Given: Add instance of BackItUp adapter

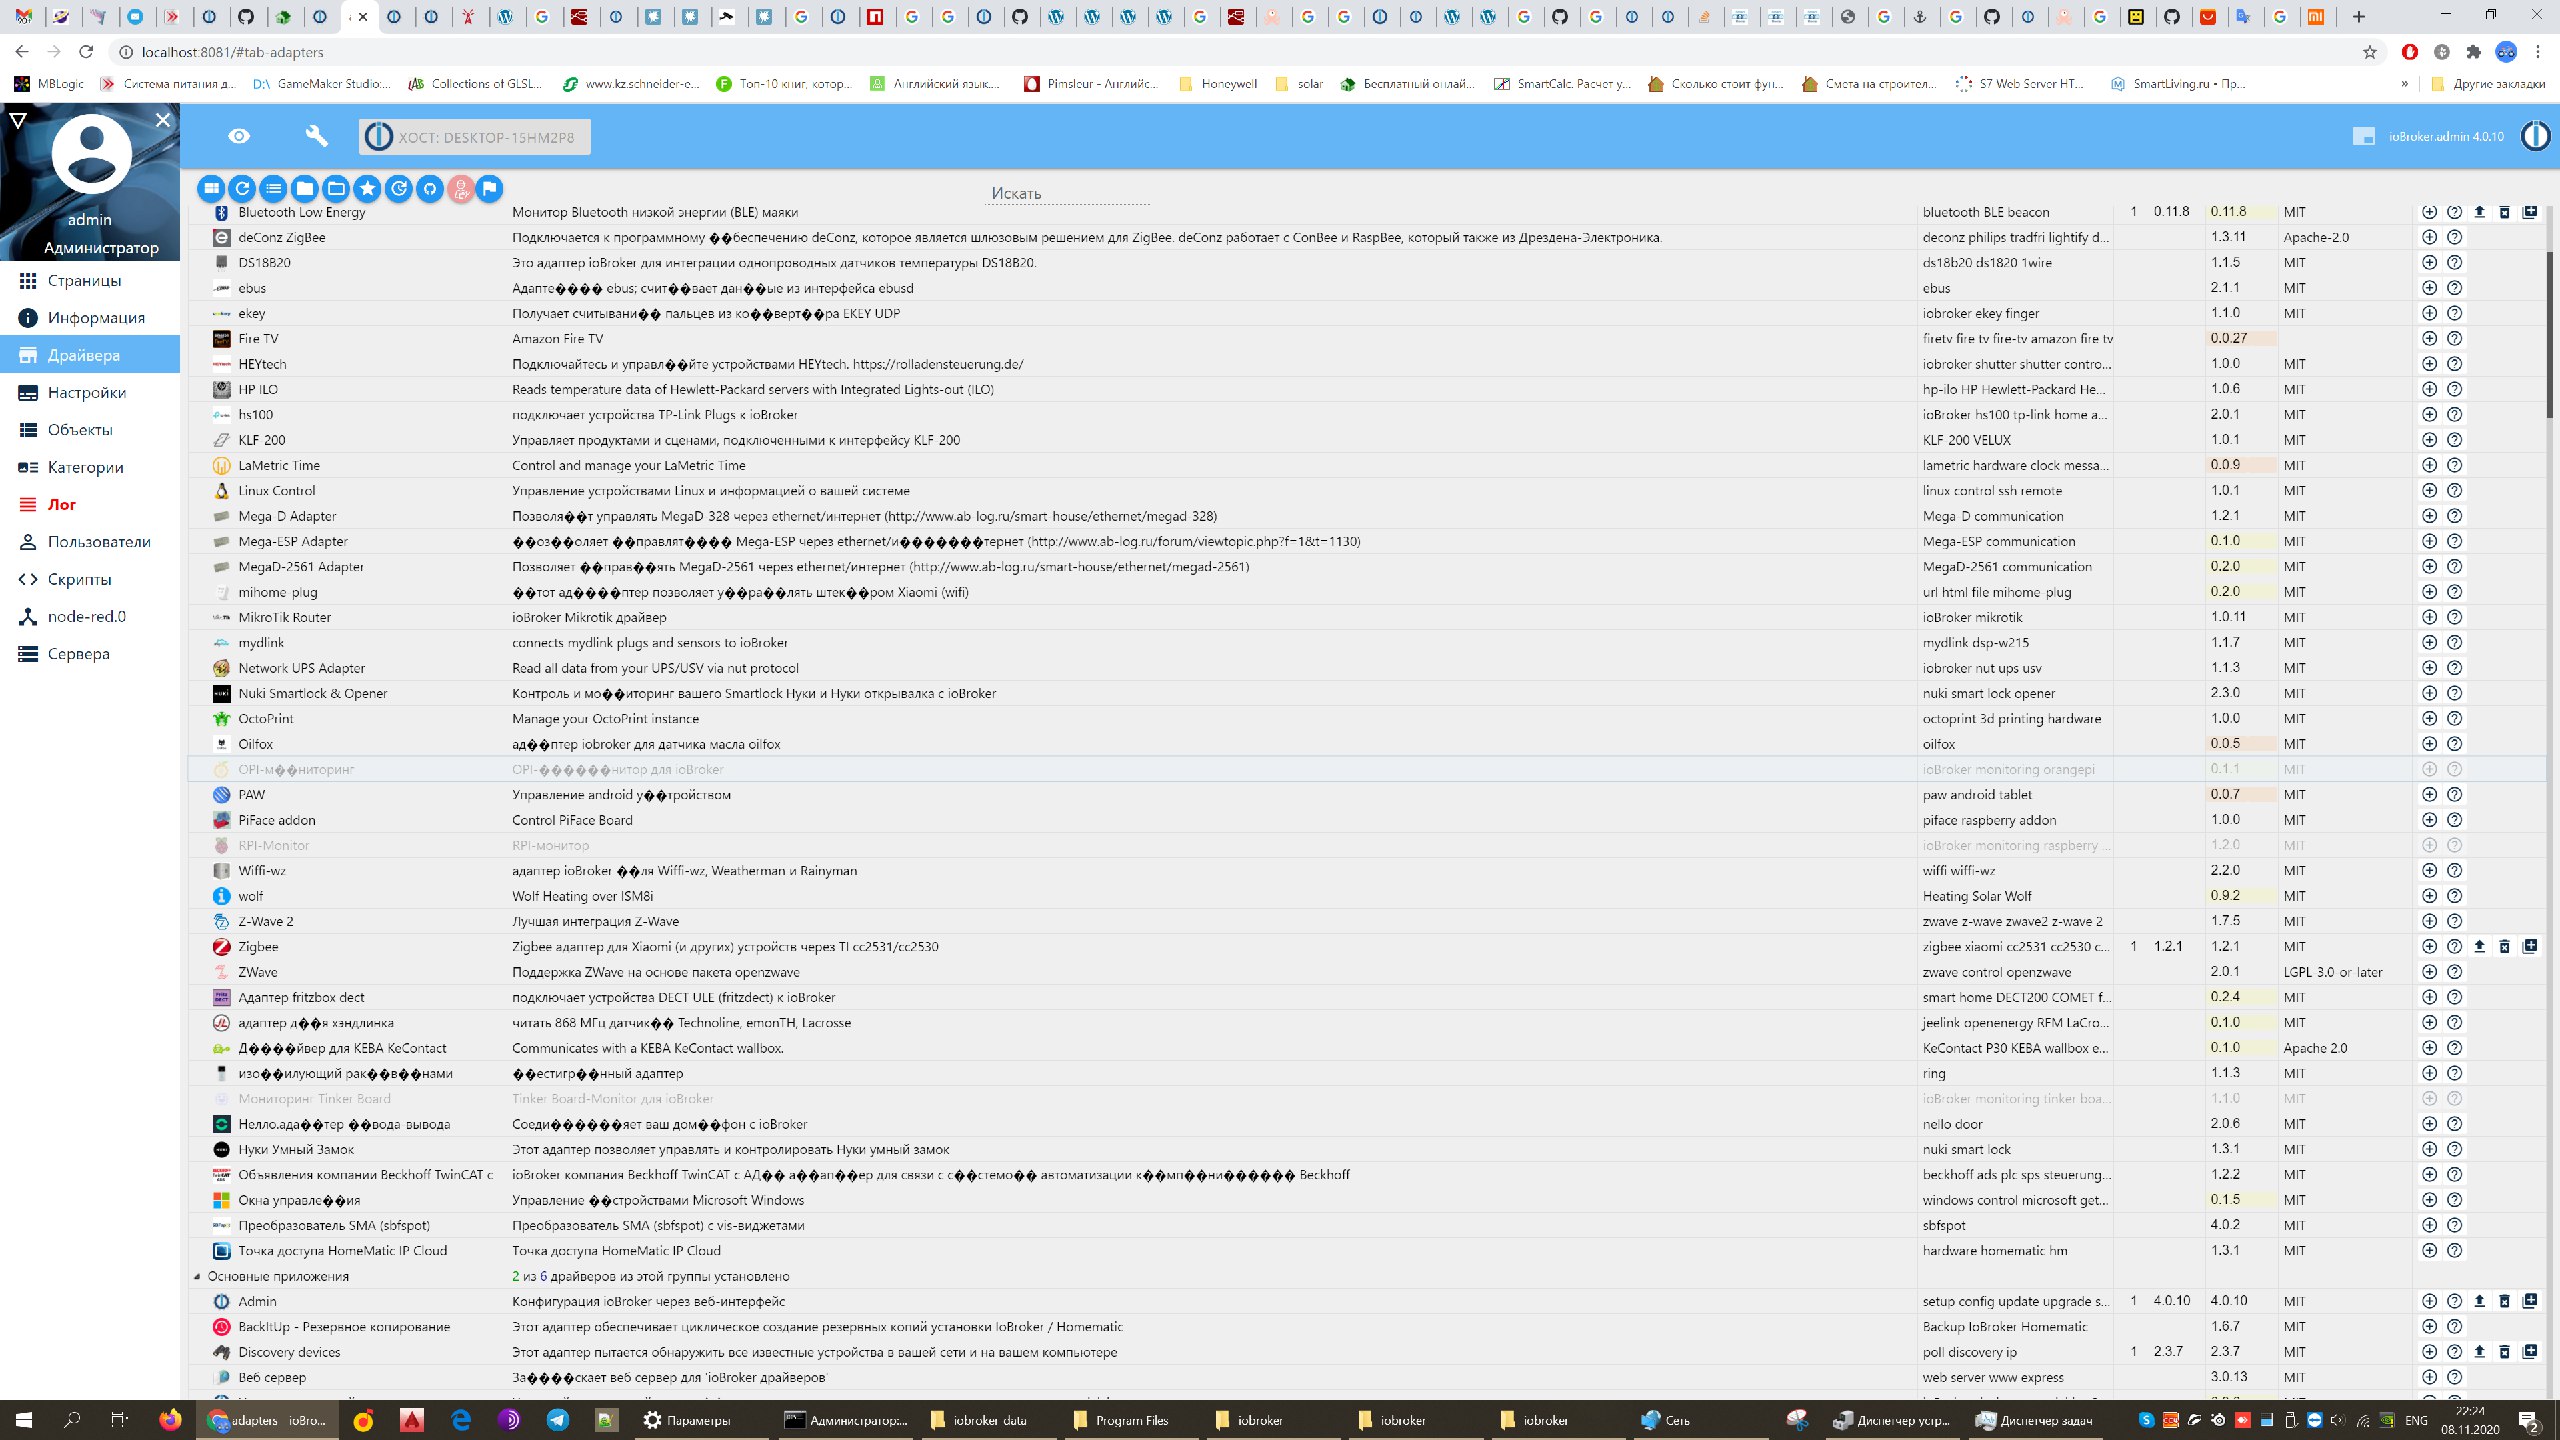Looking at the screenshot, I should [x=2429, y=1326].
